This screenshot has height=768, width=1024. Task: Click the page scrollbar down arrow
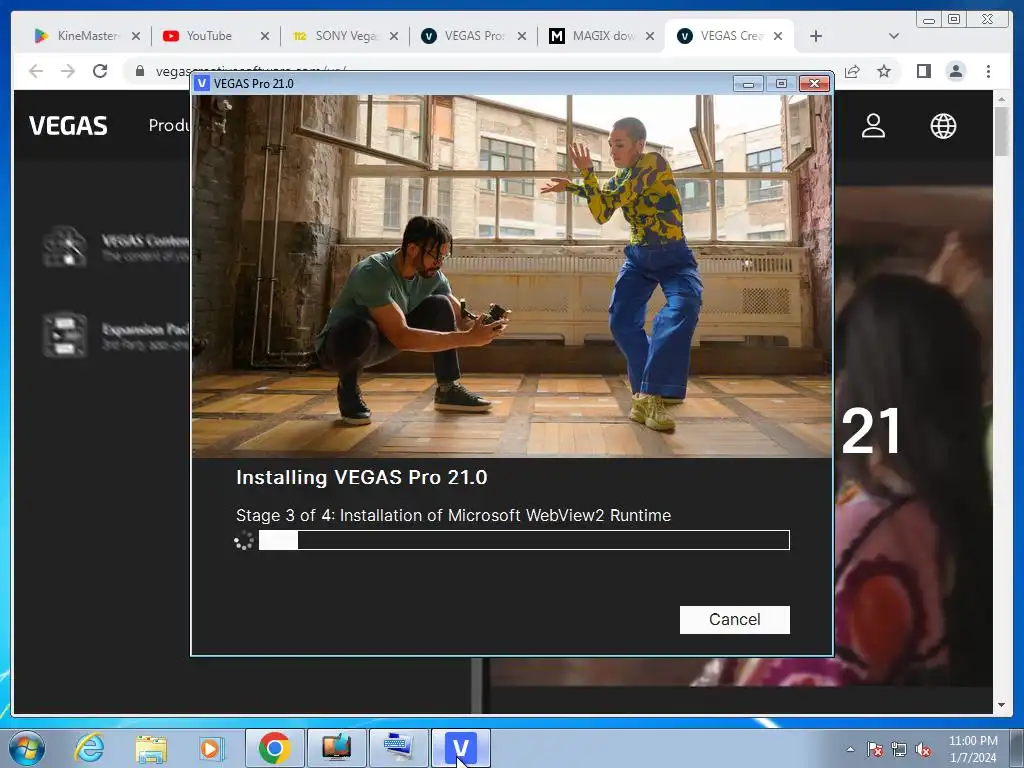pos(1000,705)
